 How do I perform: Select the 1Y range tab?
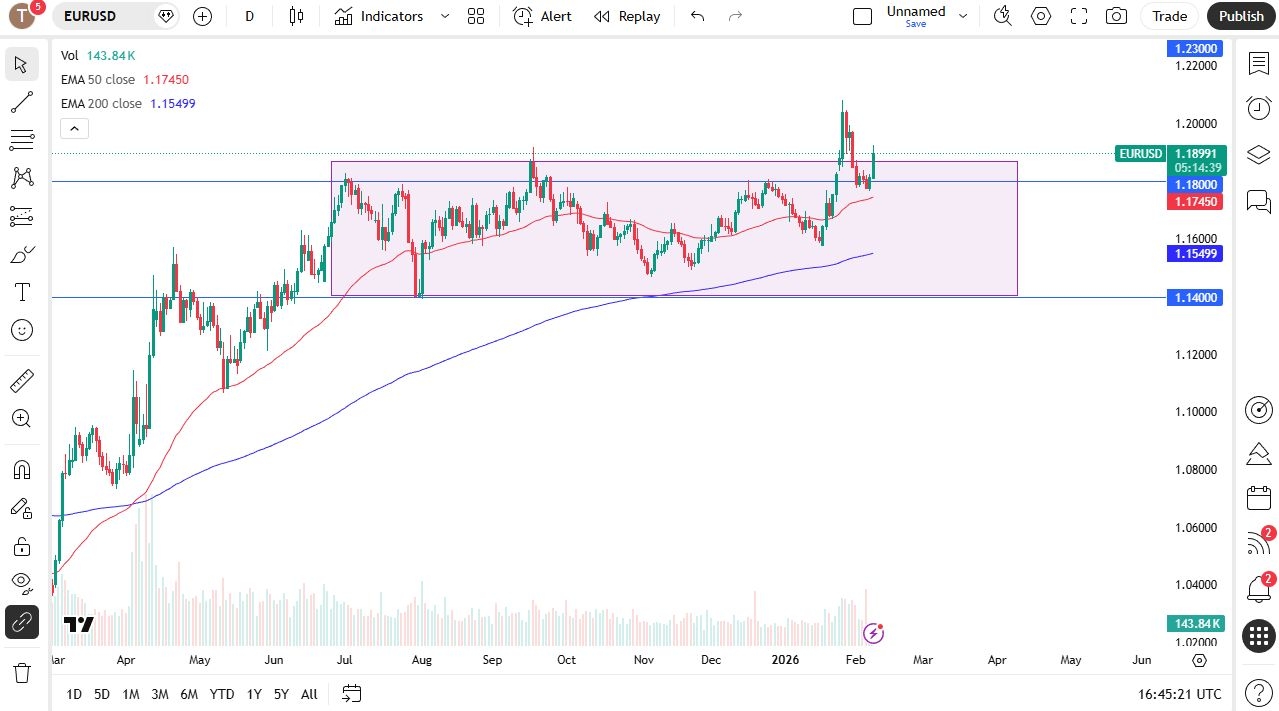point(253,693)
